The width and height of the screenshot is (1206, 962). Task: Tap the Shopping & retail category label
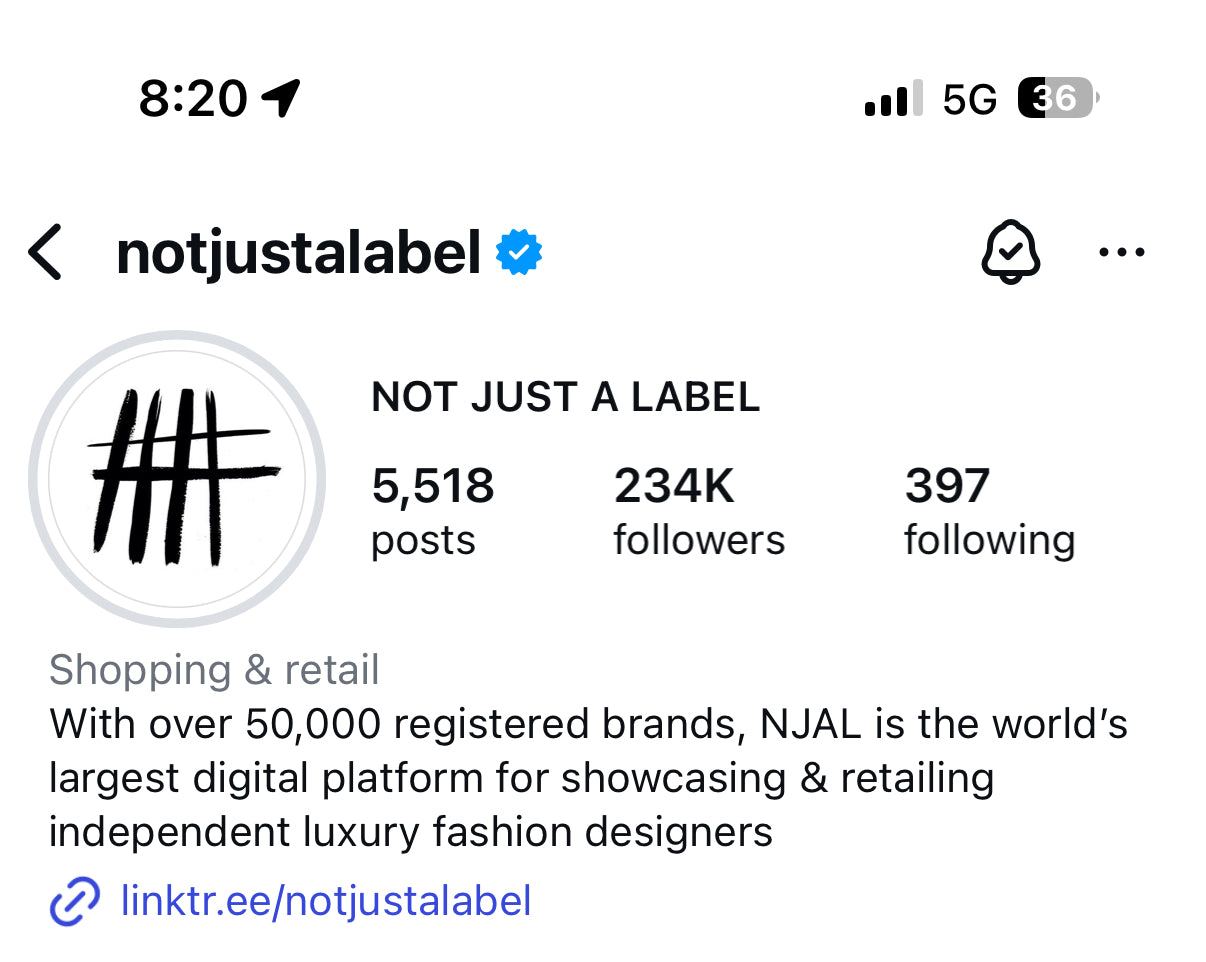[214, 670]
